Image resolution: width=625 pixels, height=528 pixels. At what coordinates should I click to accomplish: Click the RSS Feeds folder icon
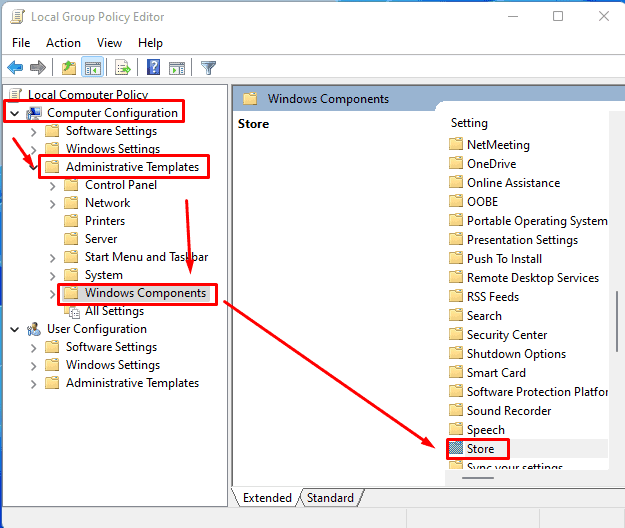[456, 296]
